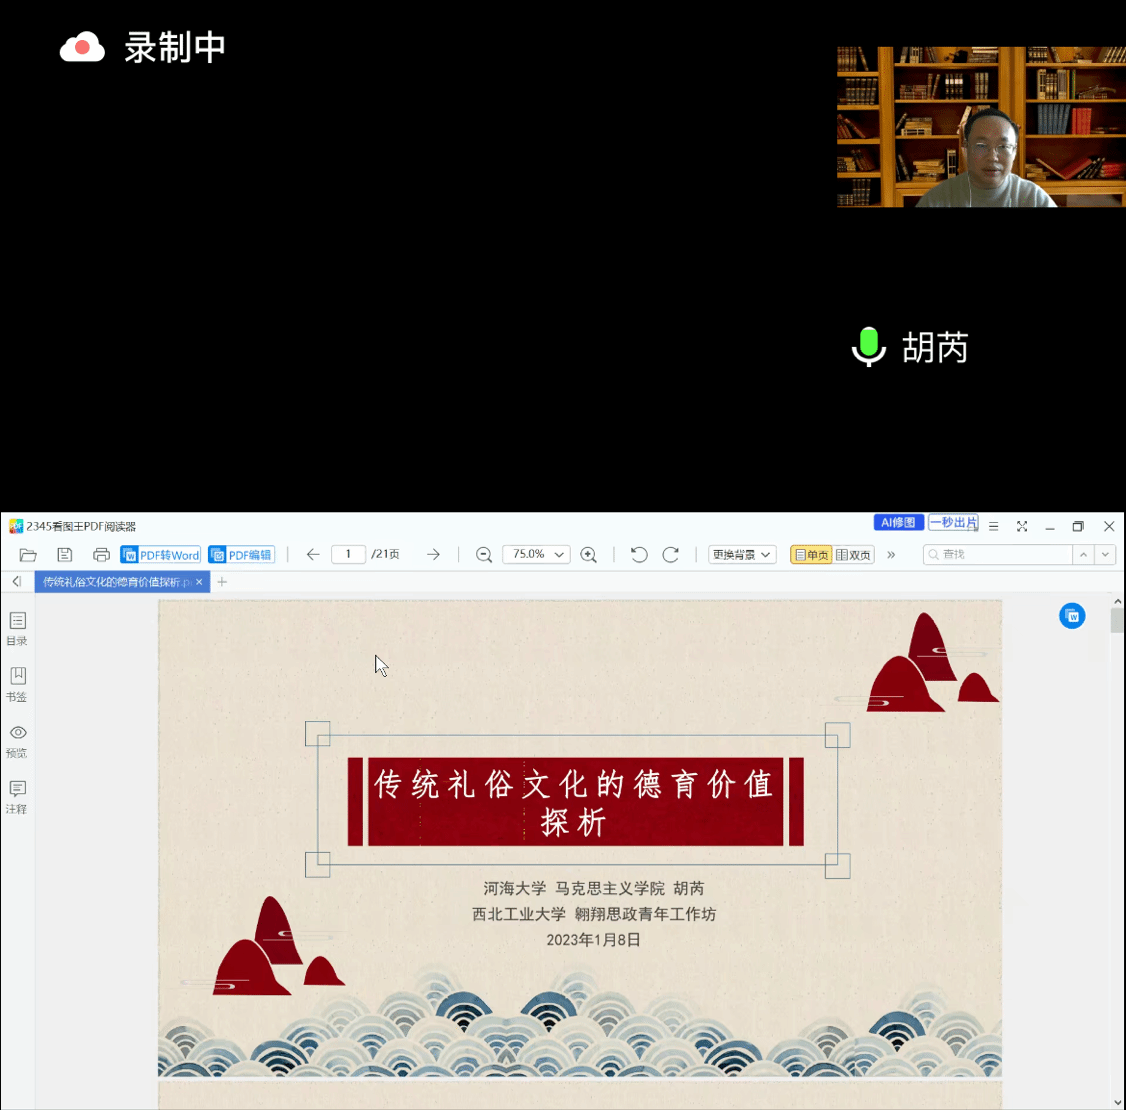Click the PDF转Word button

coord(161,555)
